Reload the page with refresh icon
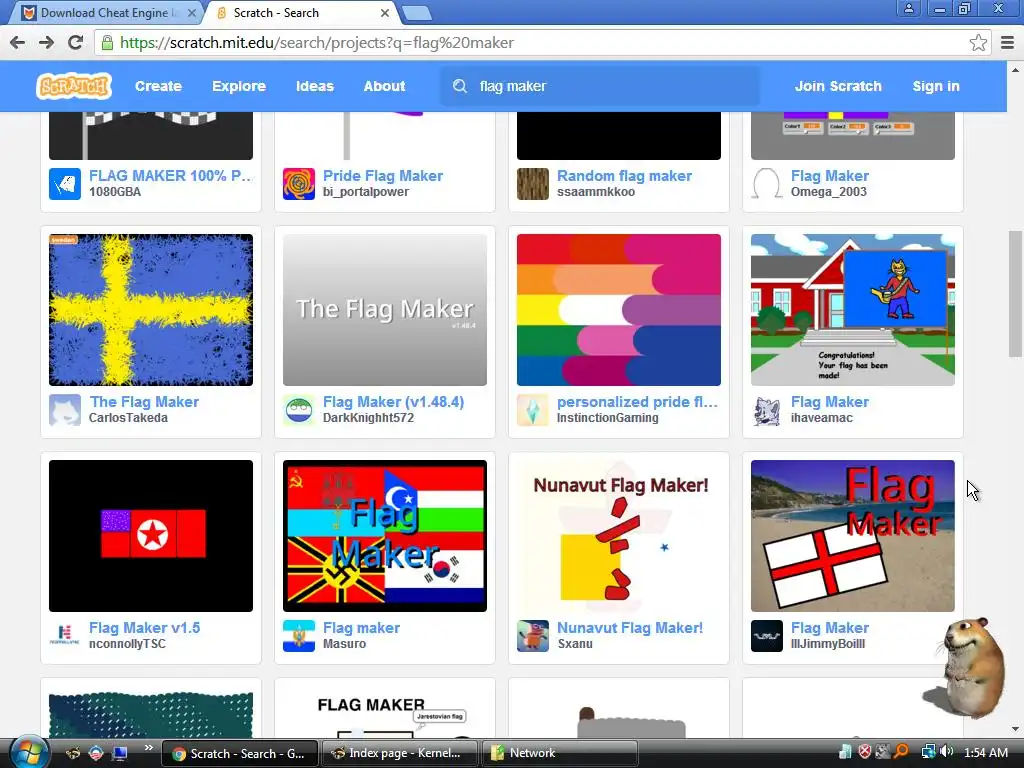Image resolution: width=1024 pixels, height=768 pixels. click(x=76, y=43)
